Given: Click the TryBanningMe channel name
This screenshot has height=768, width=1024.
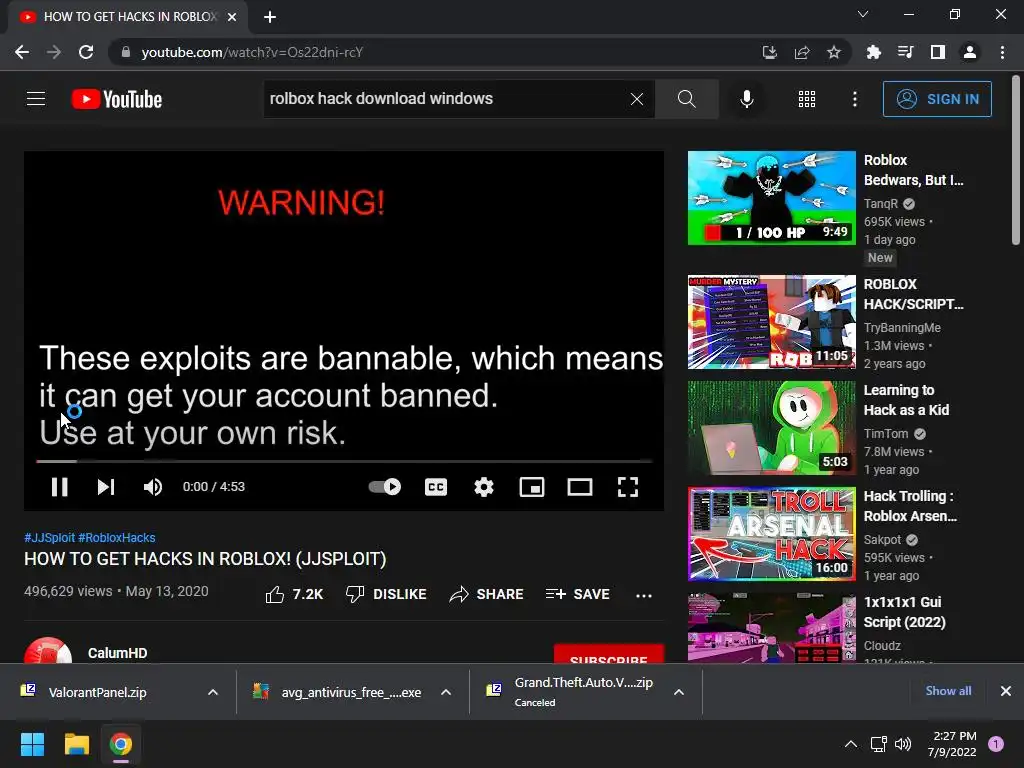Looking at the screenshot, I should [902, 328].
